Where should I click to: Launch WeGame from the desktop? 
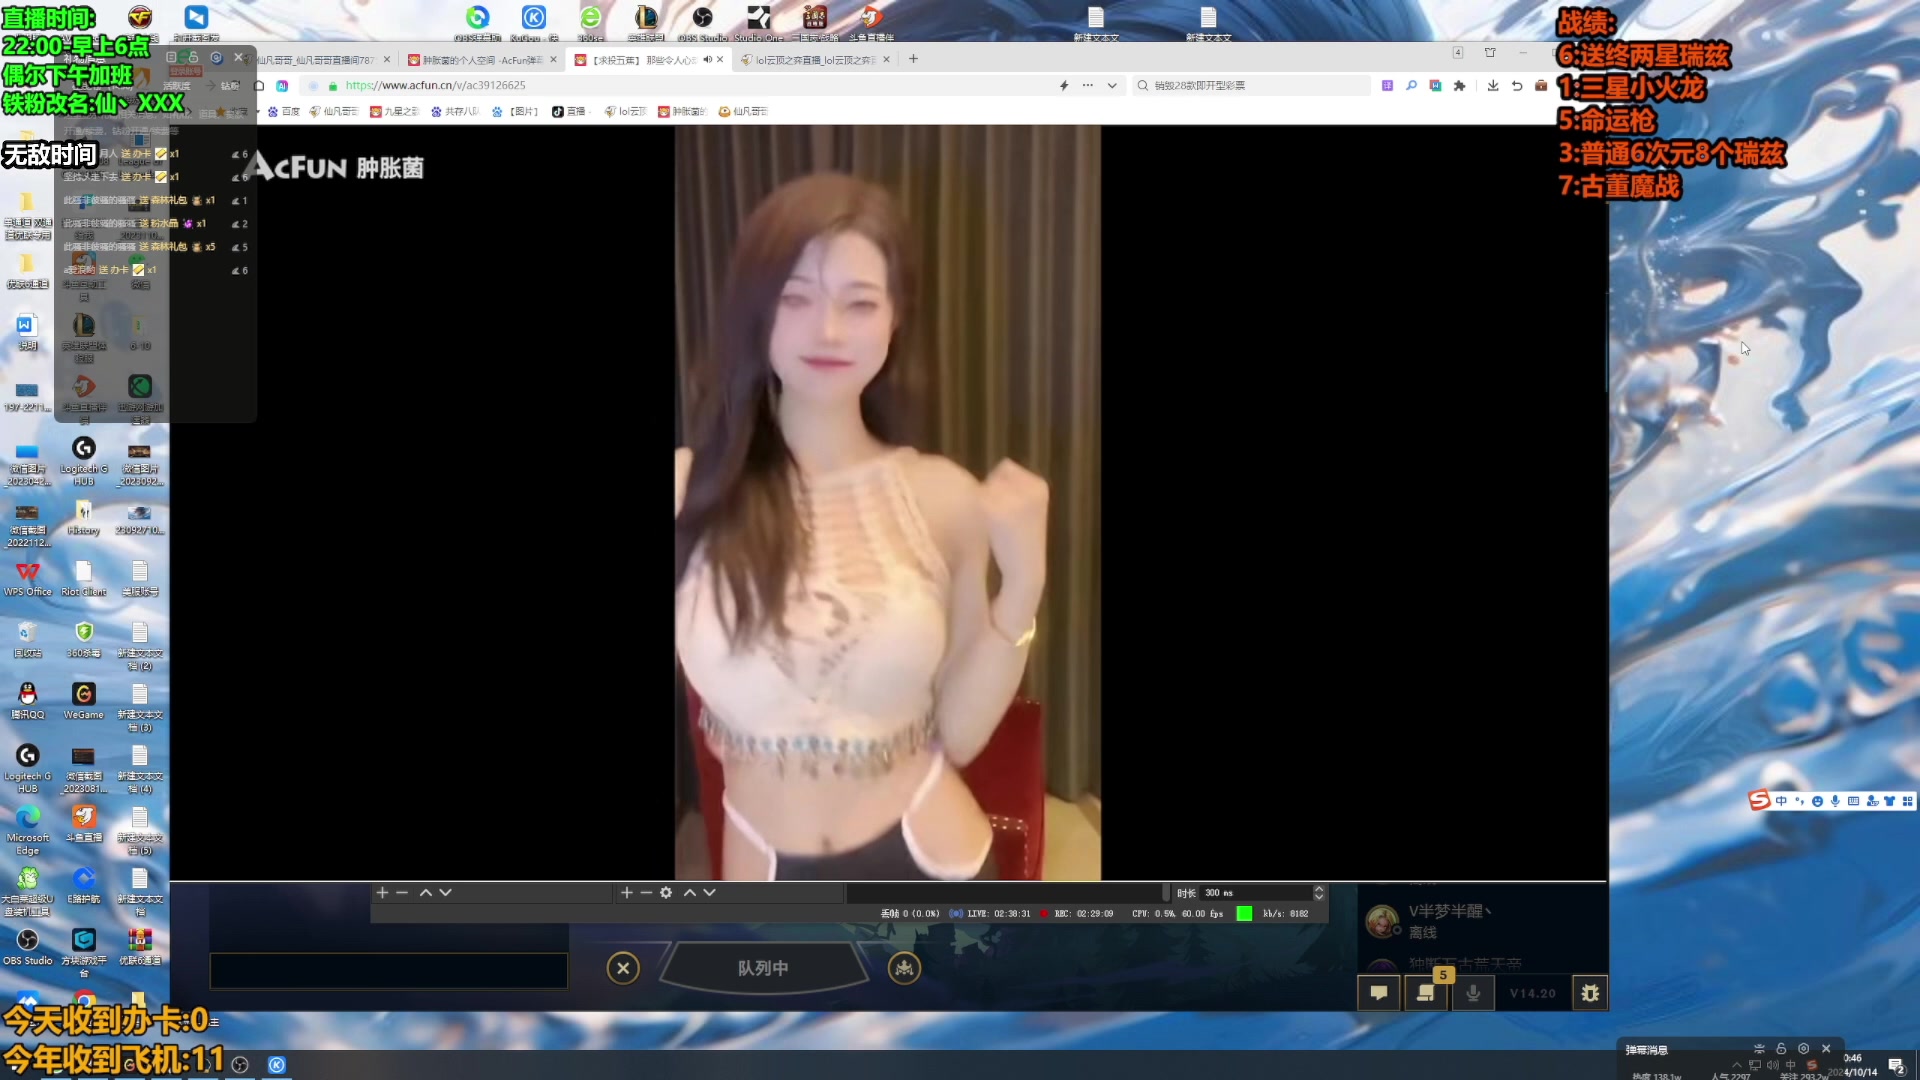(84, 701)
